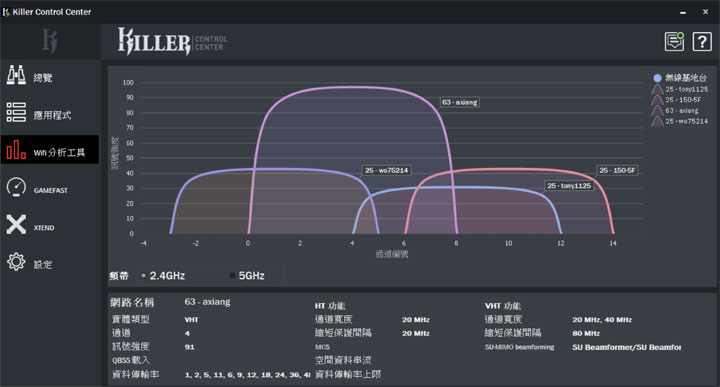
Task: Click the 25 - tony1125 chart label
Action: 568,185
